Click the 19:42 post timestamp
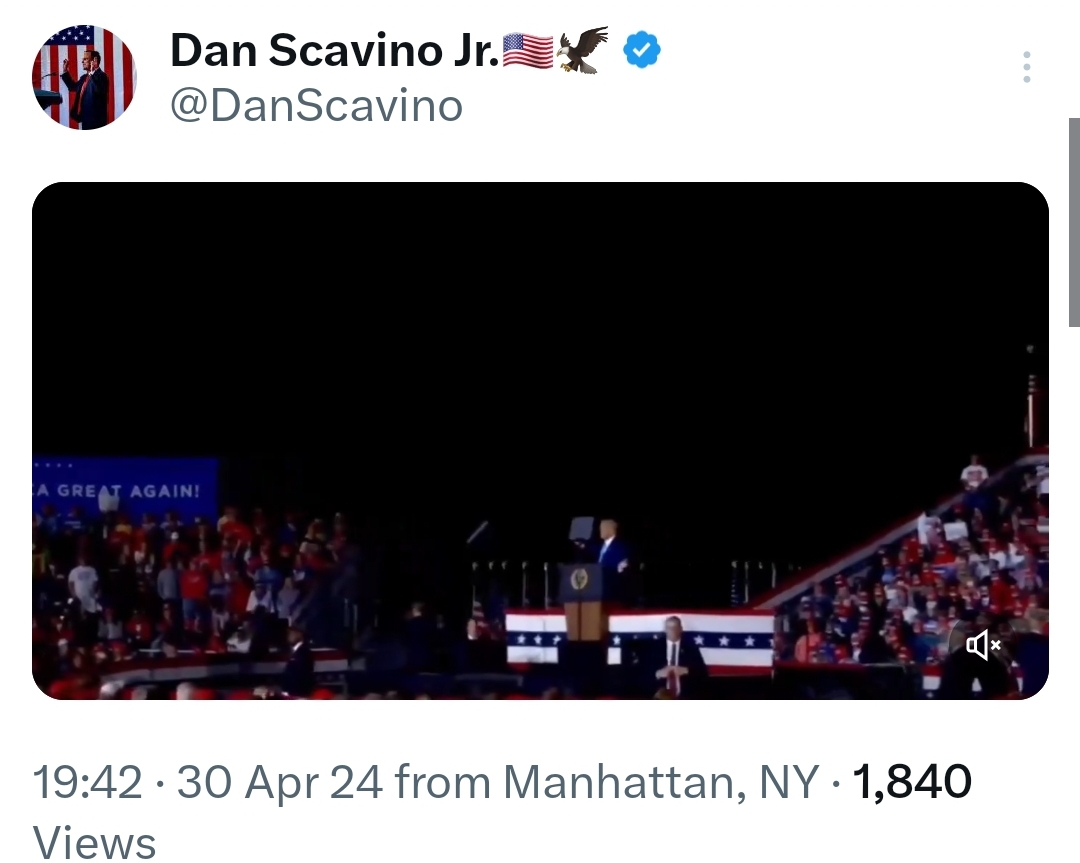The width and height of the screenshot is (1080, 863). point(87,782)
